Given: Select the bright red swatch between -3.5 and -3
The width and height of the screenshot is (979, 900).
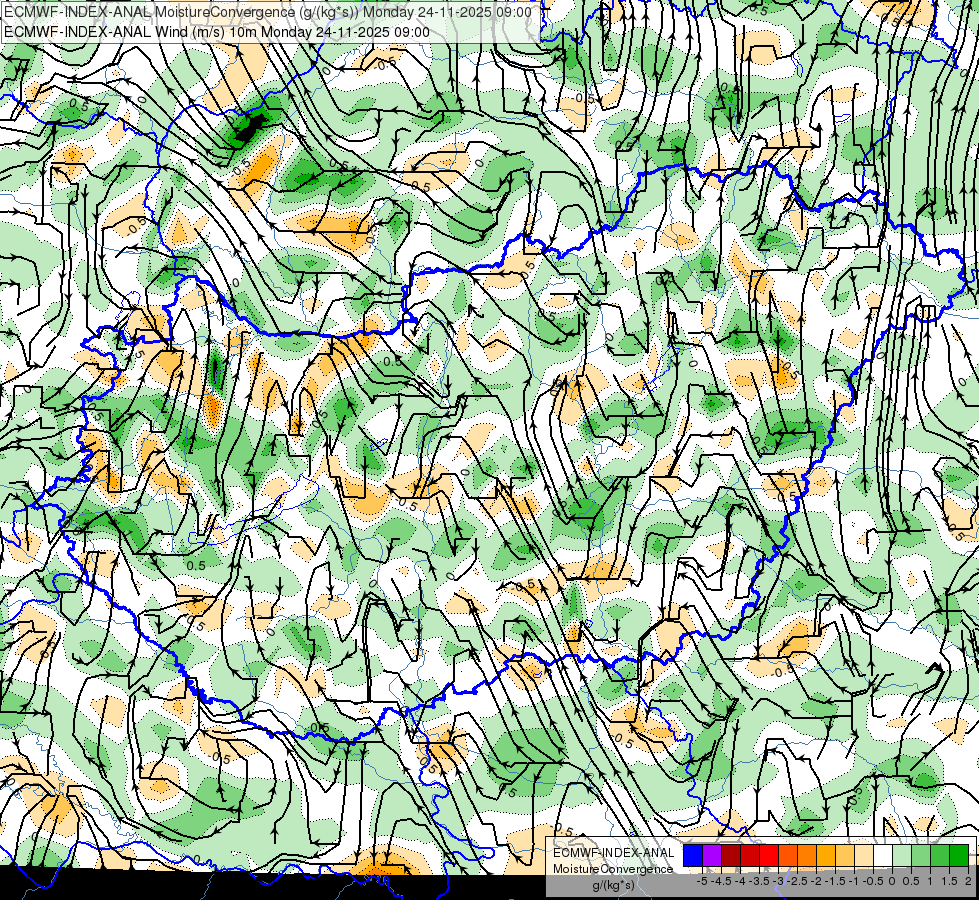Looking at the screenshot, I should click(x=769, y=856).
